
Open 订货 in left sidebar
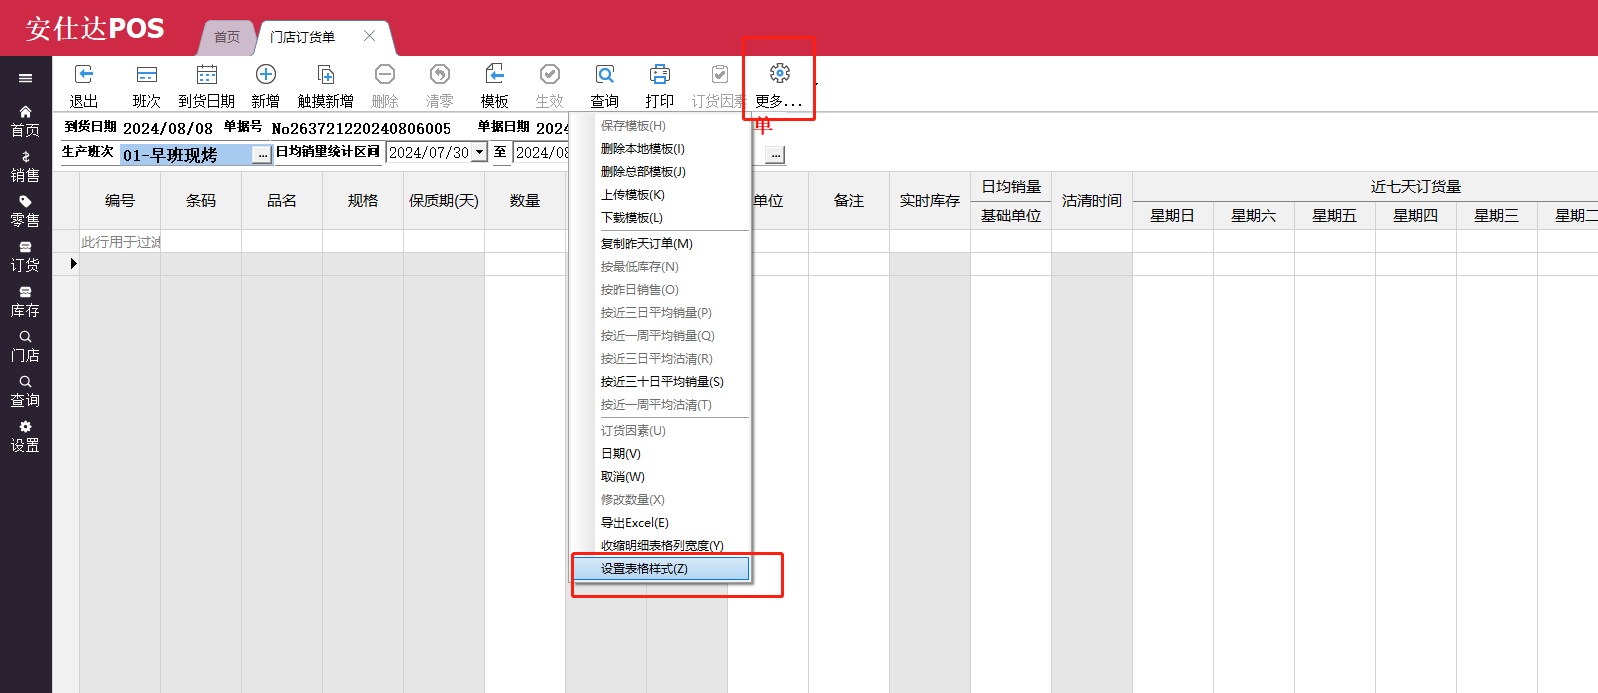[x=25, y=256]
